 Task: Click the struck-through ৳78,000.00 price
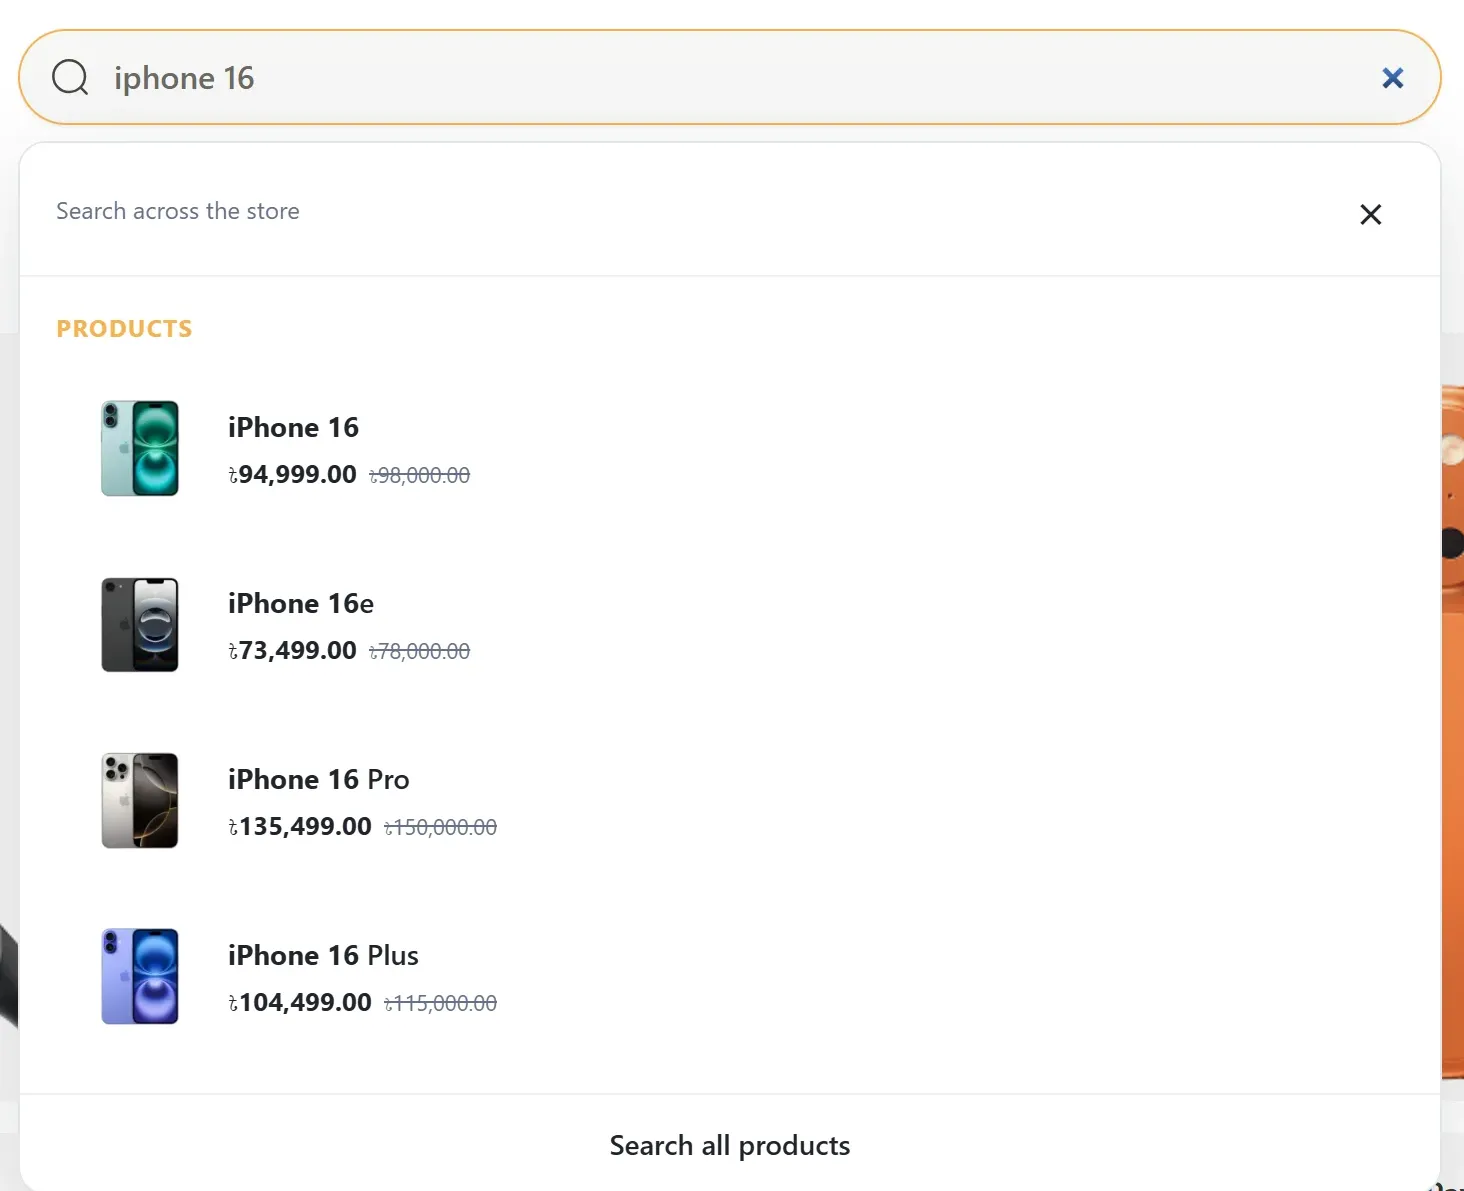tap(420, 651)
